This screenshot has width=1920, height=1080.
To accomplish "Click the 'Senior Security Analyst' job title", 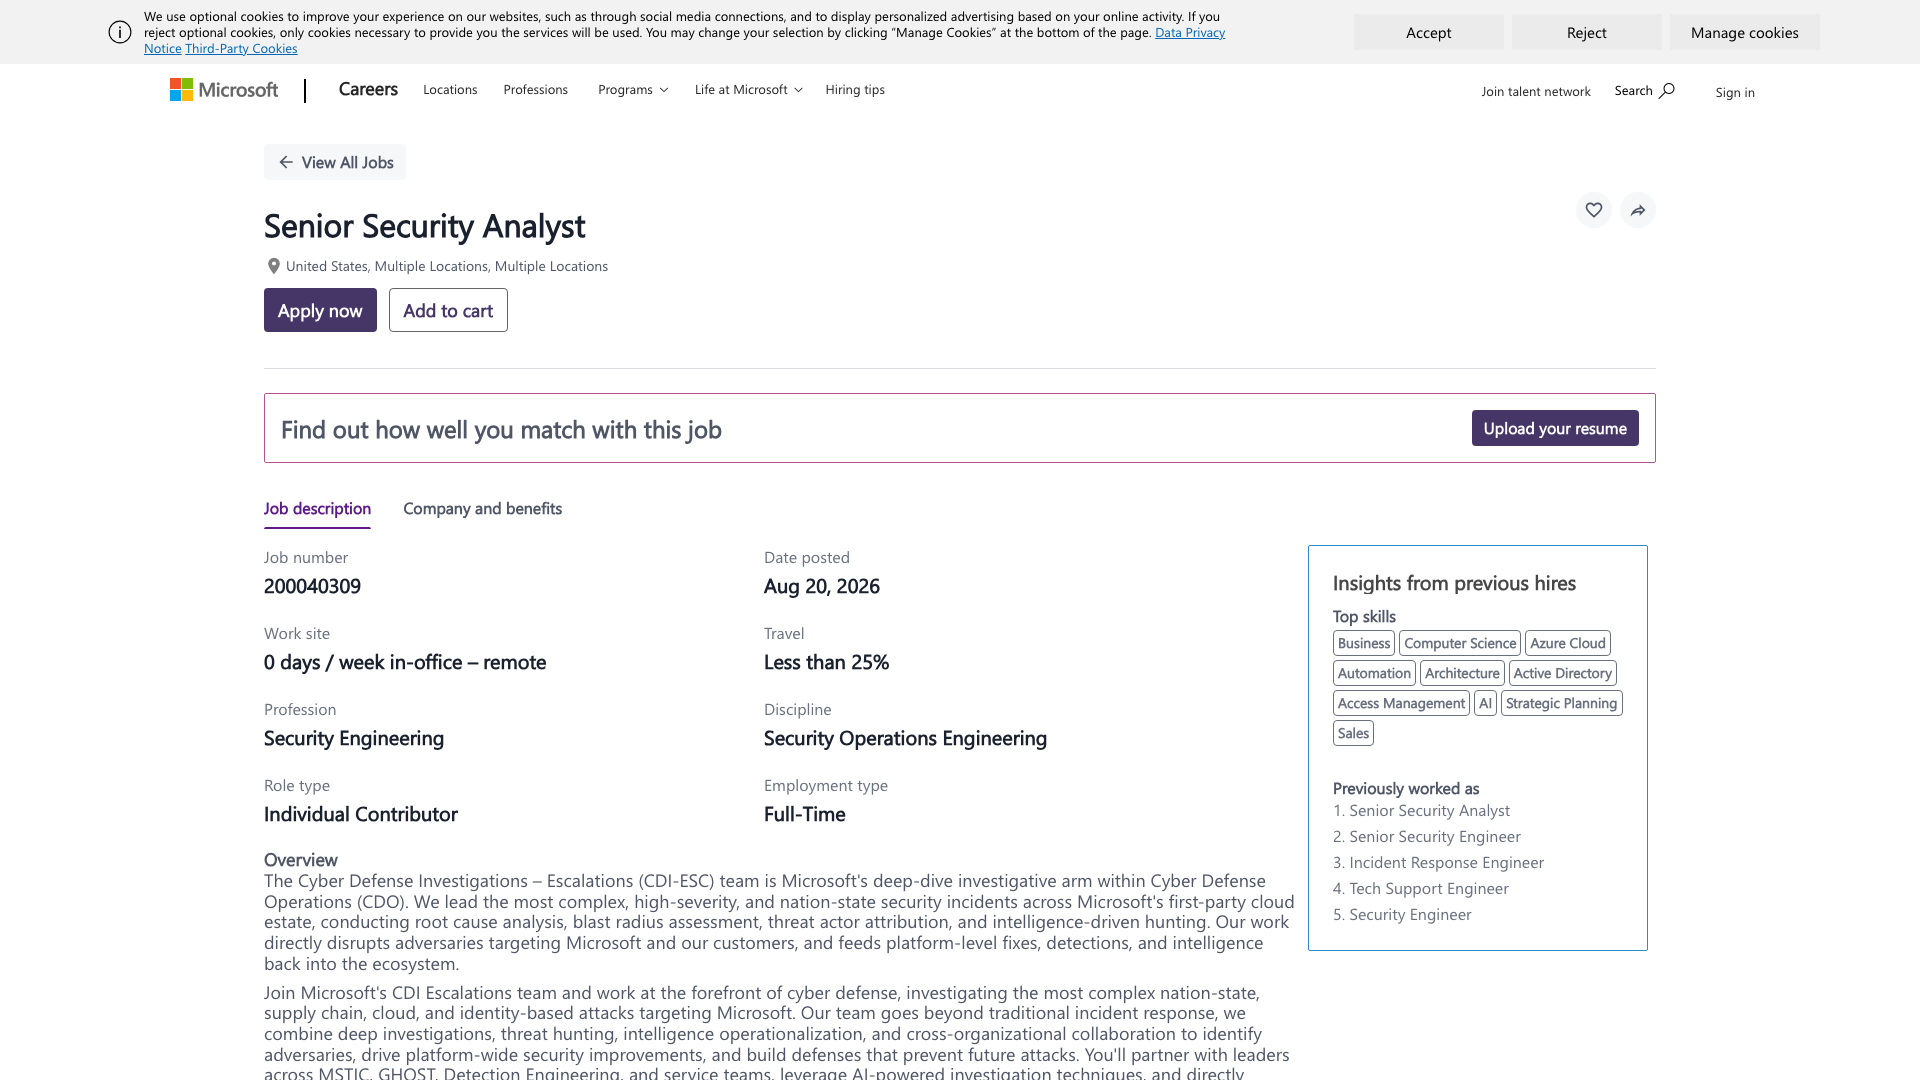I will point(424,226).
